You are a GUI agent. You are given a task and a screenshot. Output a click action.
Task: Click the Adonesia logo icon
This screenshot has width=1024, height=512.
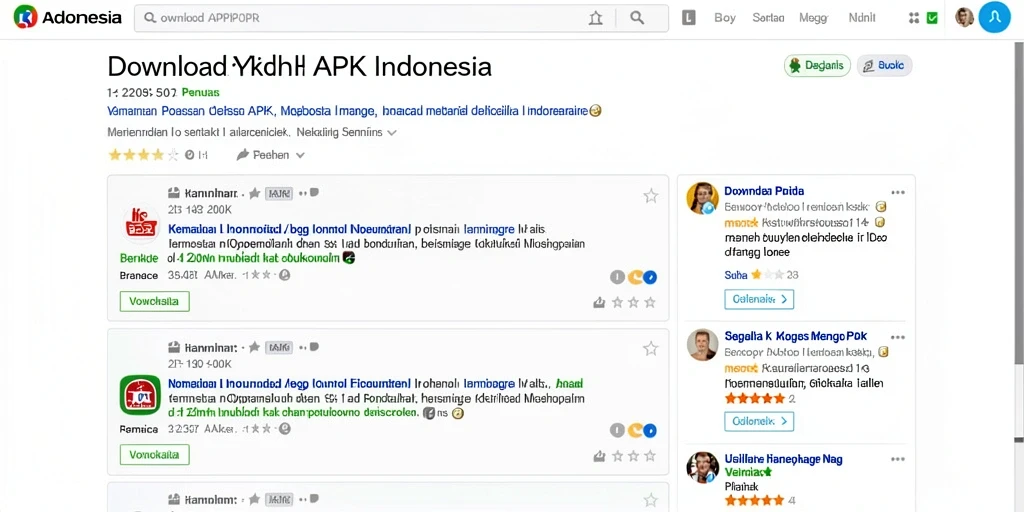point(25,17)
